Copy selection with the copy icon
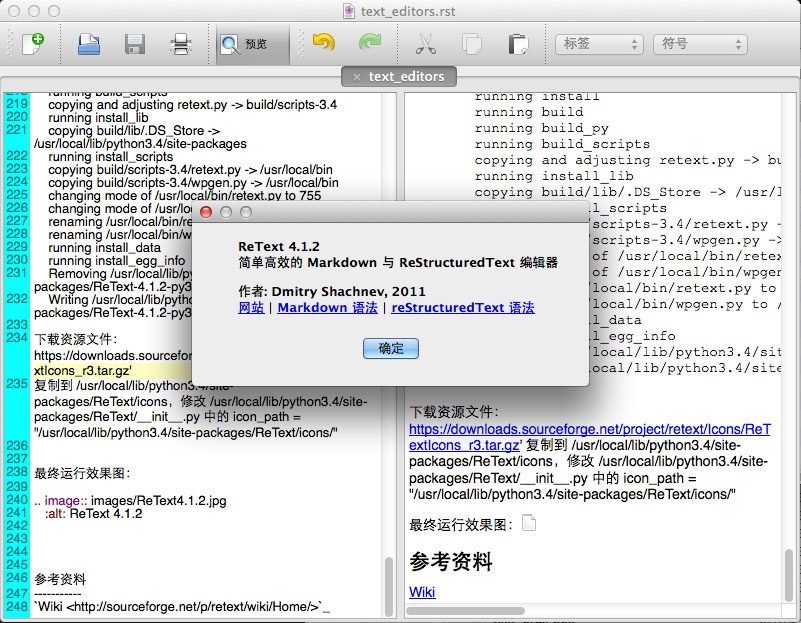The height and width of the screenshot is (623, 801). [472, 44]
